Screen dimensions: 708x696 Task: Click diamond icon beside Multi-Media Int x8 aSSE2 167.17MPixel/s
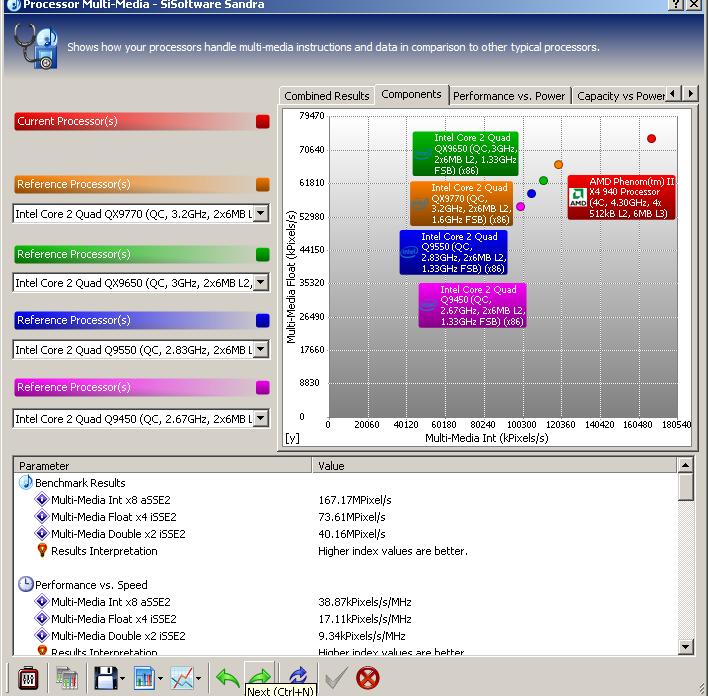point(42,500)
